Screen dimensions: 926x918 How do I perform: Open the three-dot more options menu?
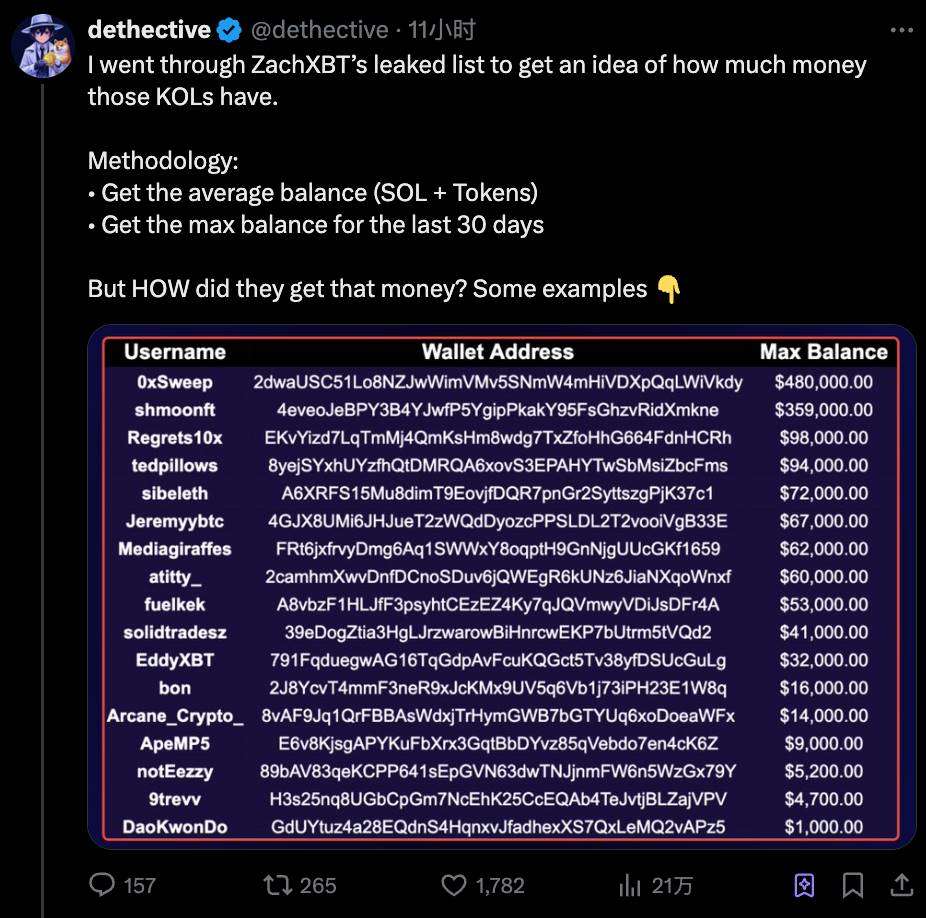pos(901,30)
